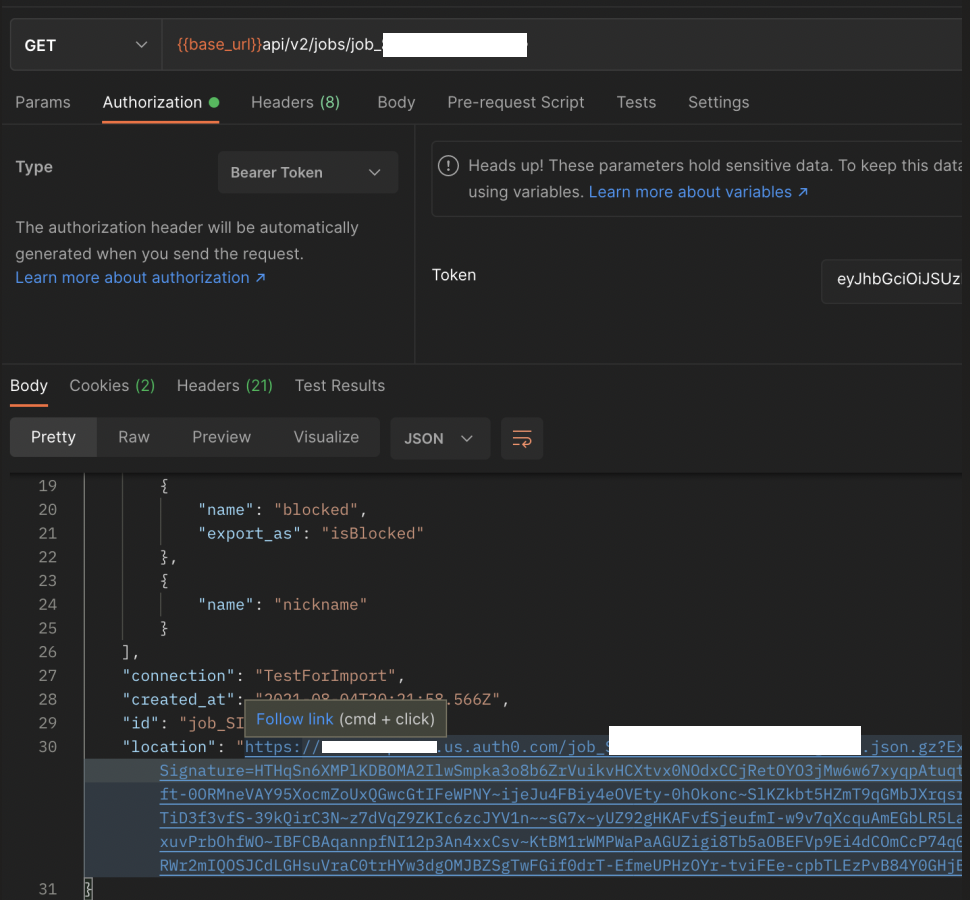
Task: Click the Learn more about variables link
Action: point(690,192)
